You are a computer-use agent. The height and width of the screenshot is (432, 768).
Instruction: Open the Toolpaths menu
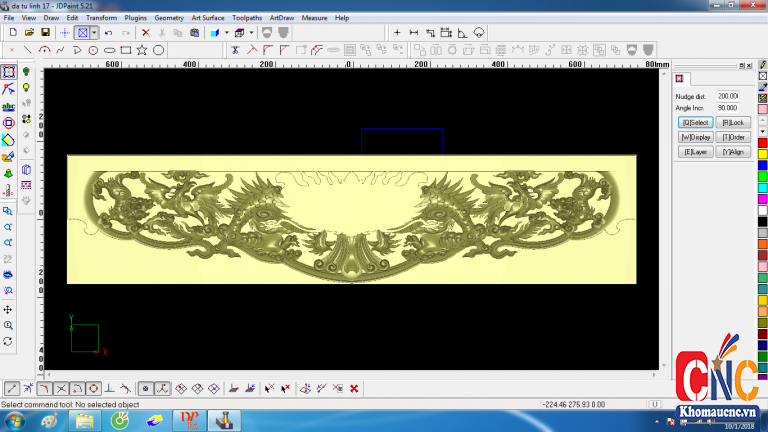click(x=247, y=18)
